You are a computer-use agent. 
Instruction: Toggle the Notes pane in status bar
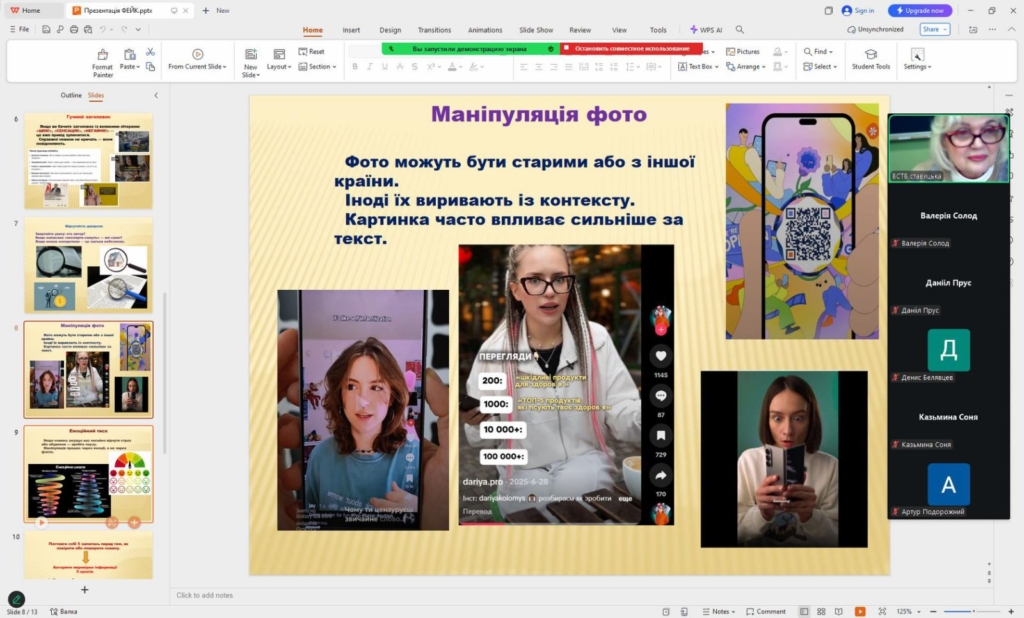point(717,611)
